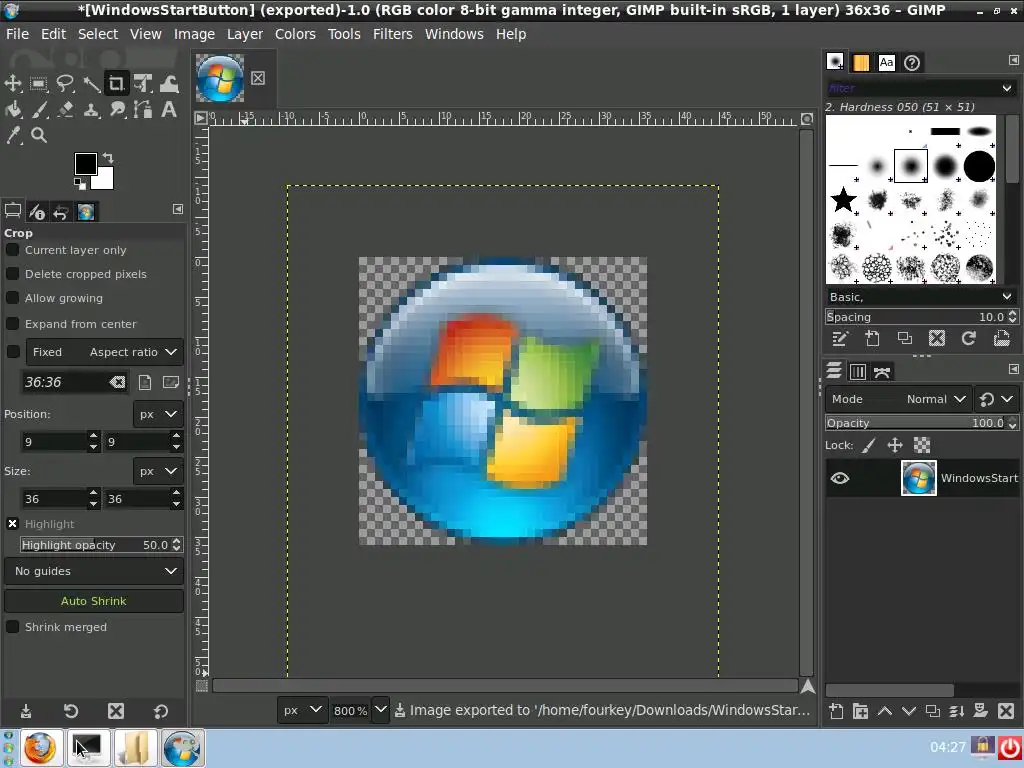Screen dimensions: 1024x768
Task: Select the Rectangle Select tool
Action: coord(39,83)
